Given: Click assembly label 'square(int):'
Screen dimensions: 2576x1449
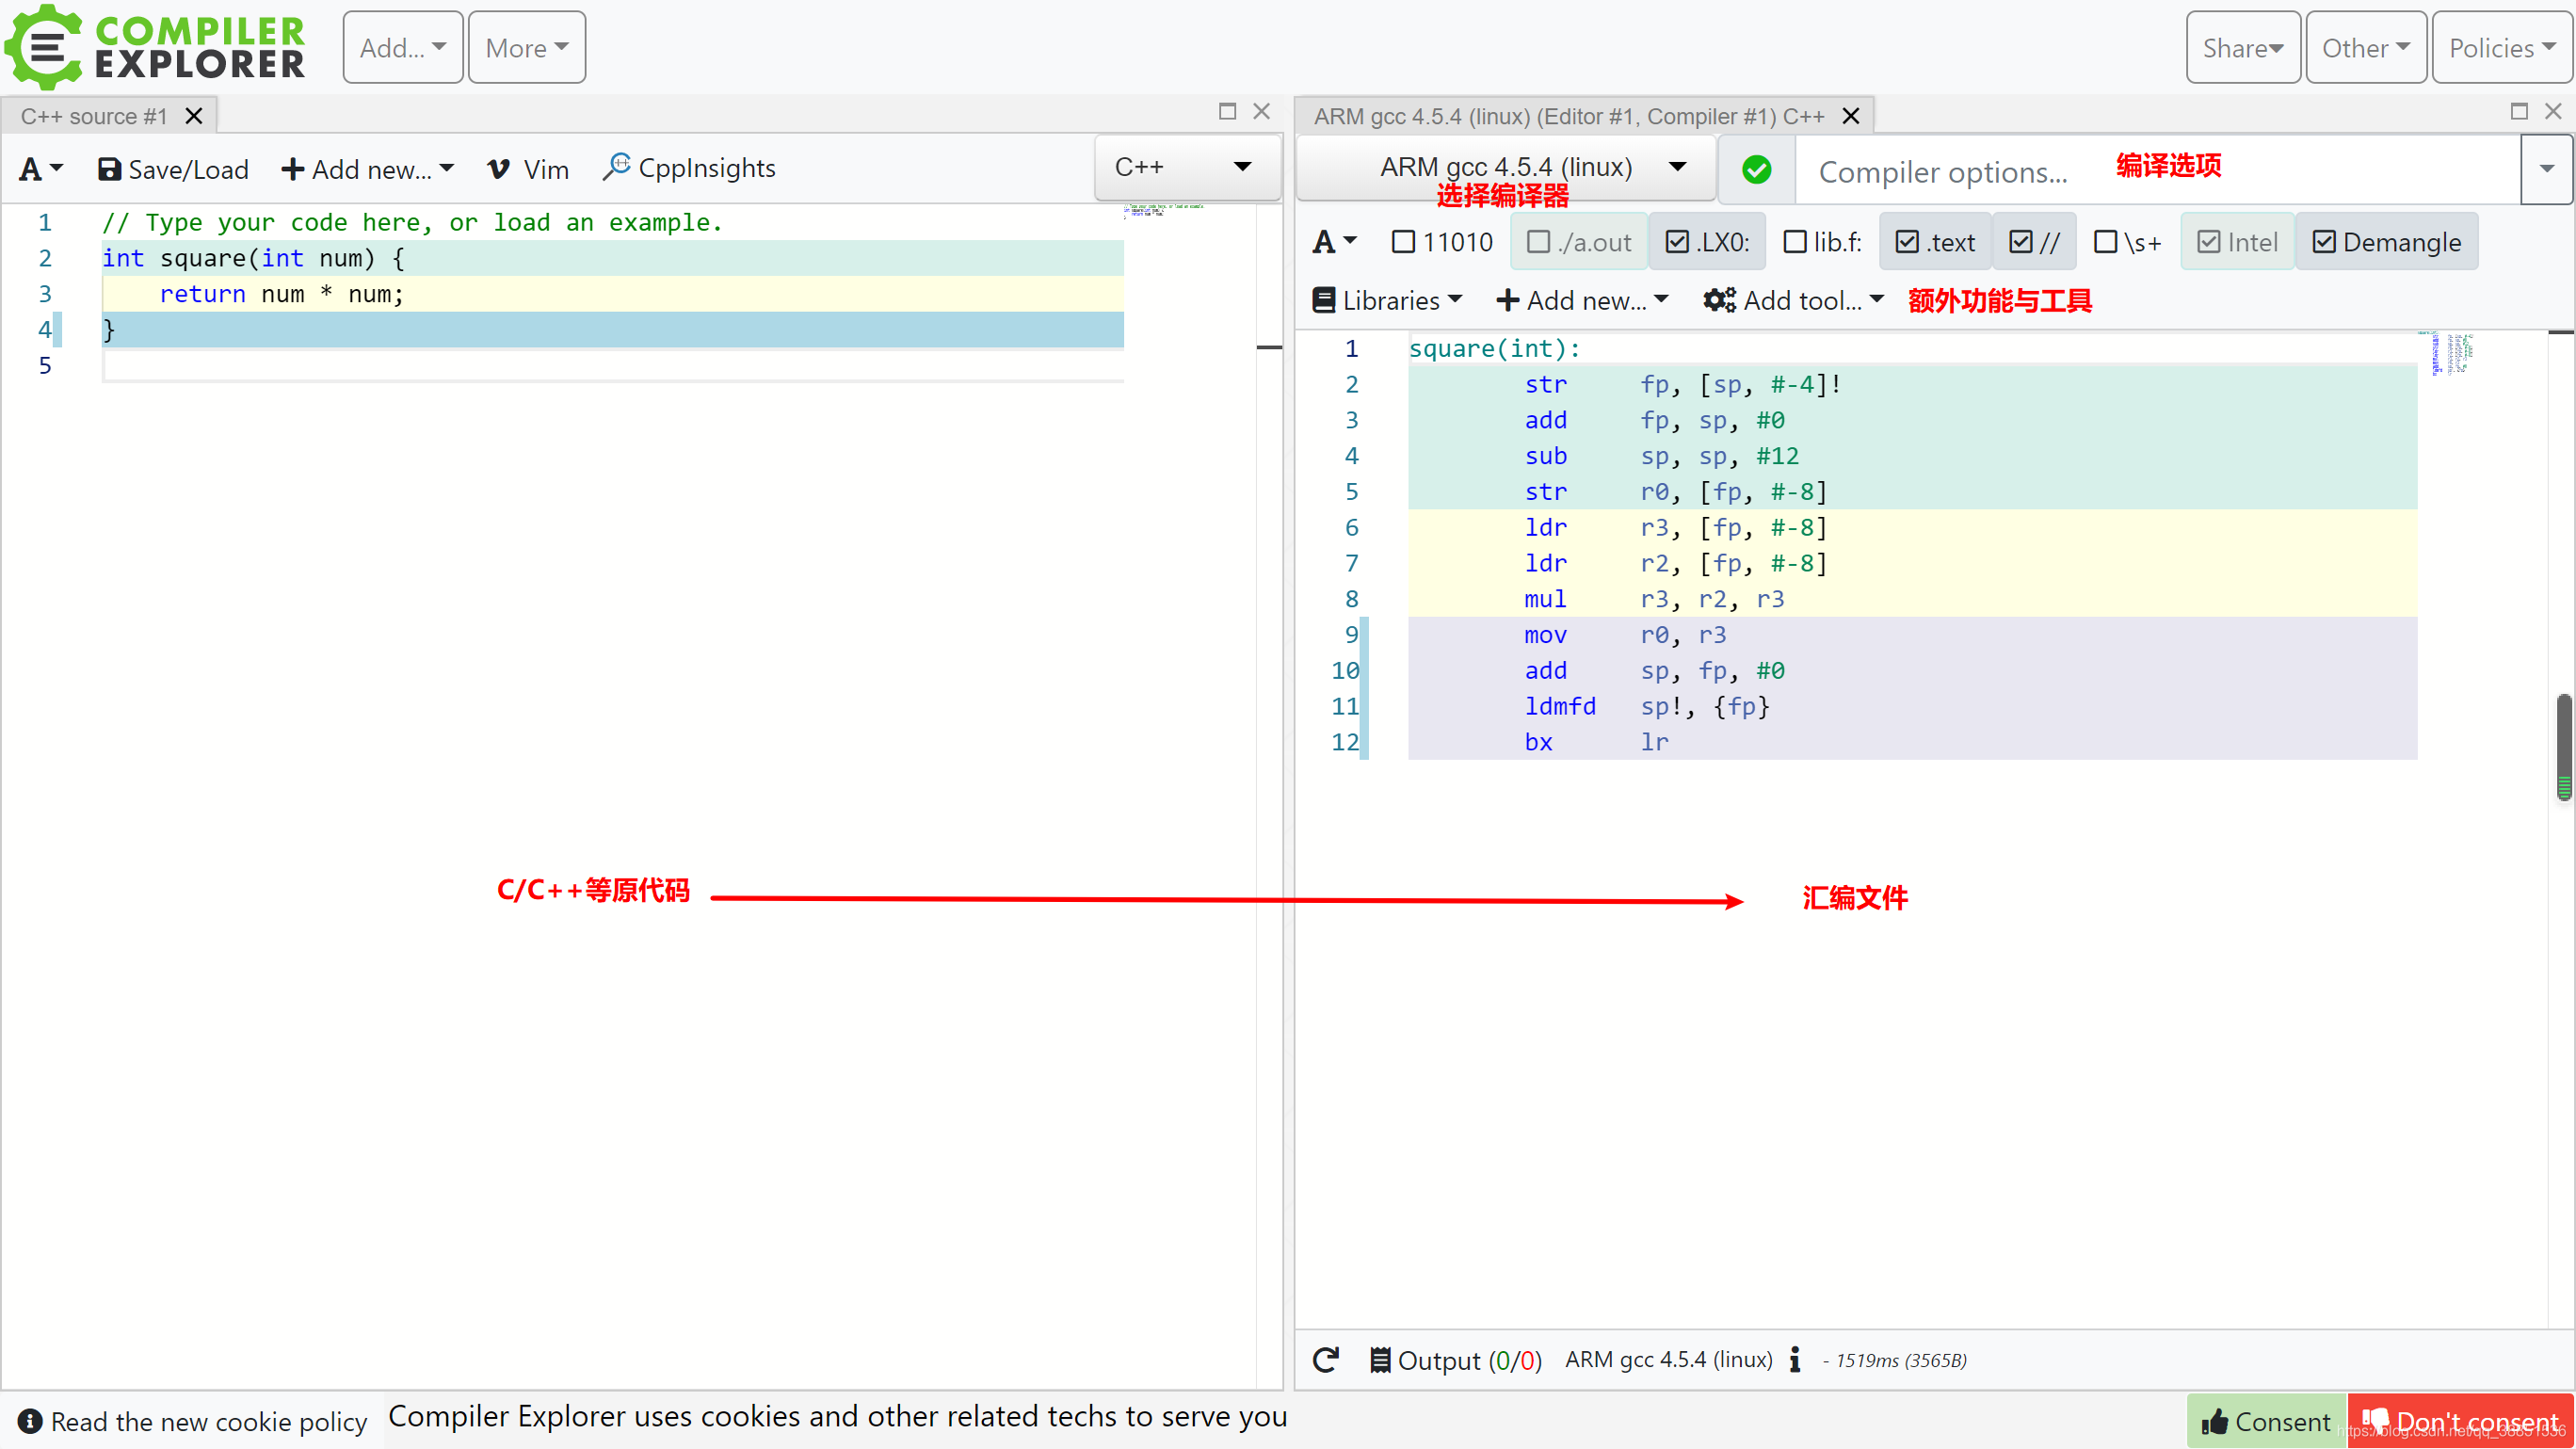Looking at the screenshot, I should (1494, 348).
